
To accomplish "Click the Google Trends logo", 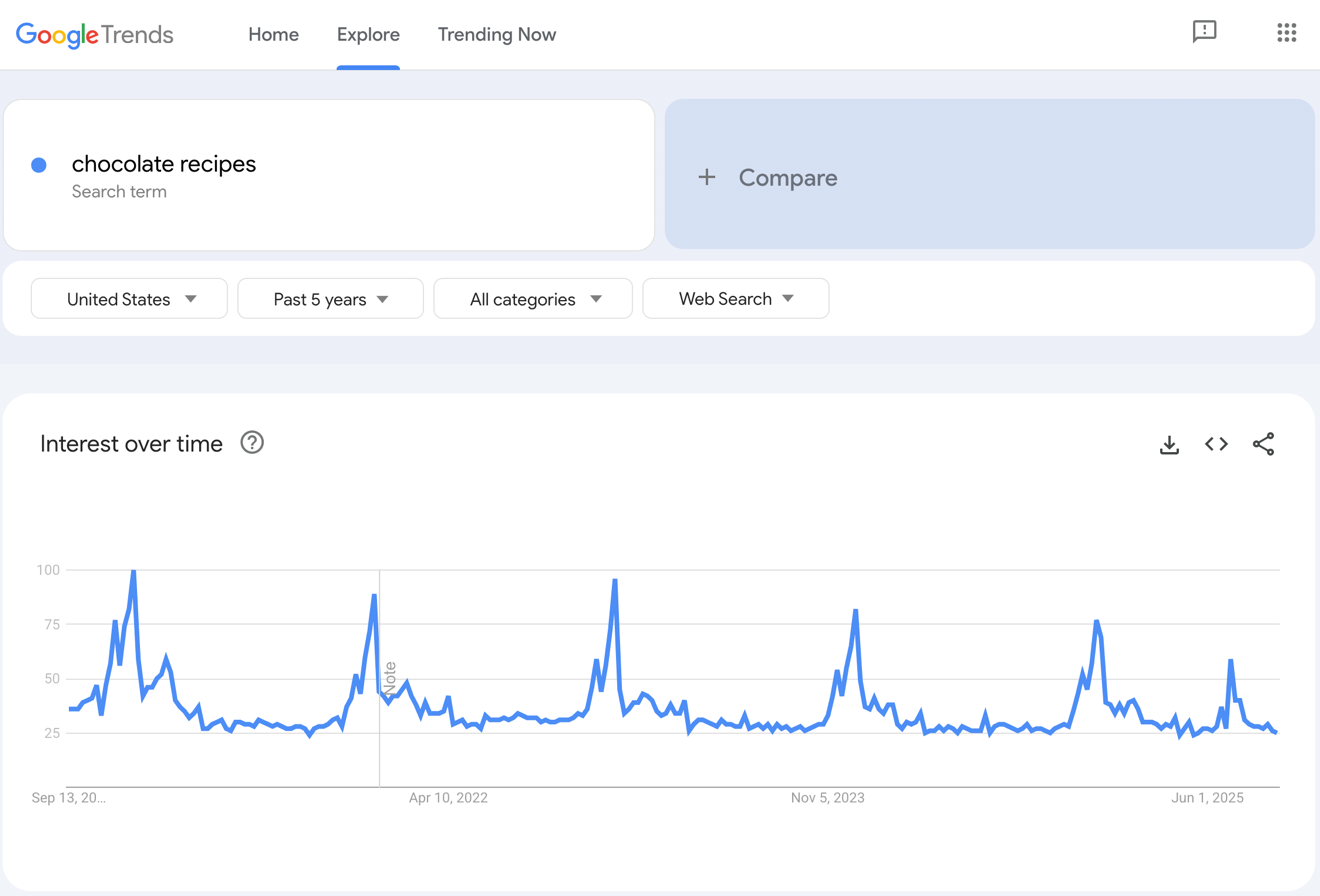I will point(95,35).
